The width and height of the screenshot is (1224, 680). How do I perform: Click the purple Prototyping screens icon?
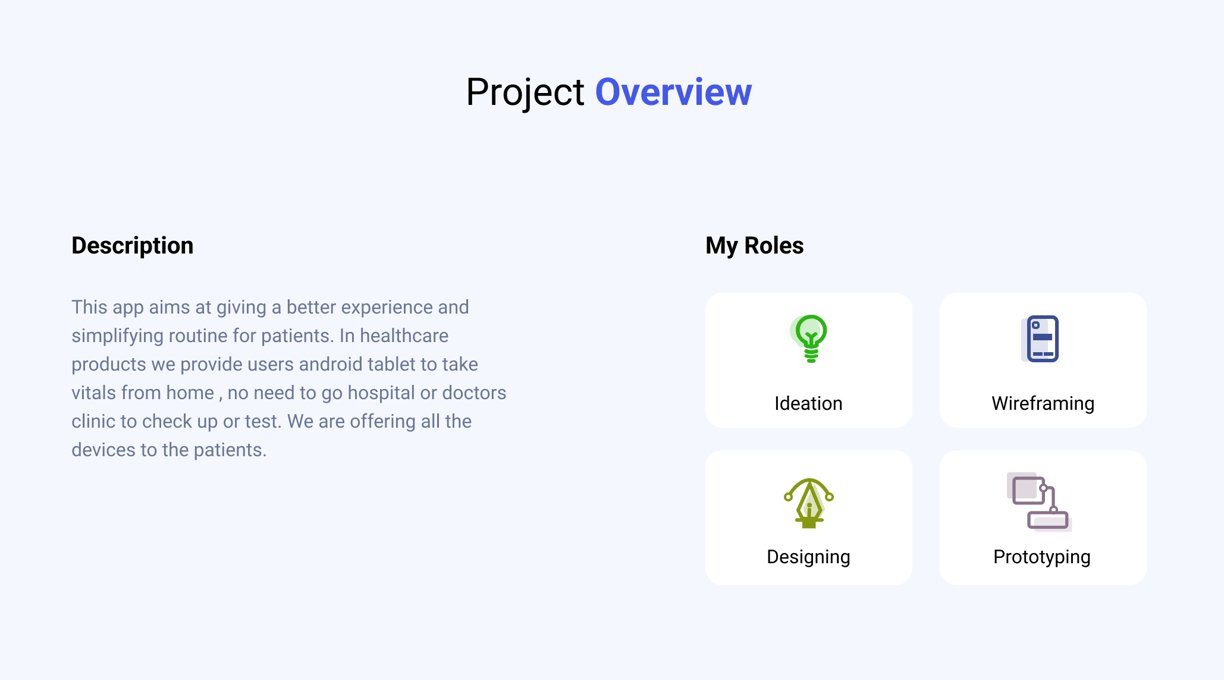[1039, 502]
